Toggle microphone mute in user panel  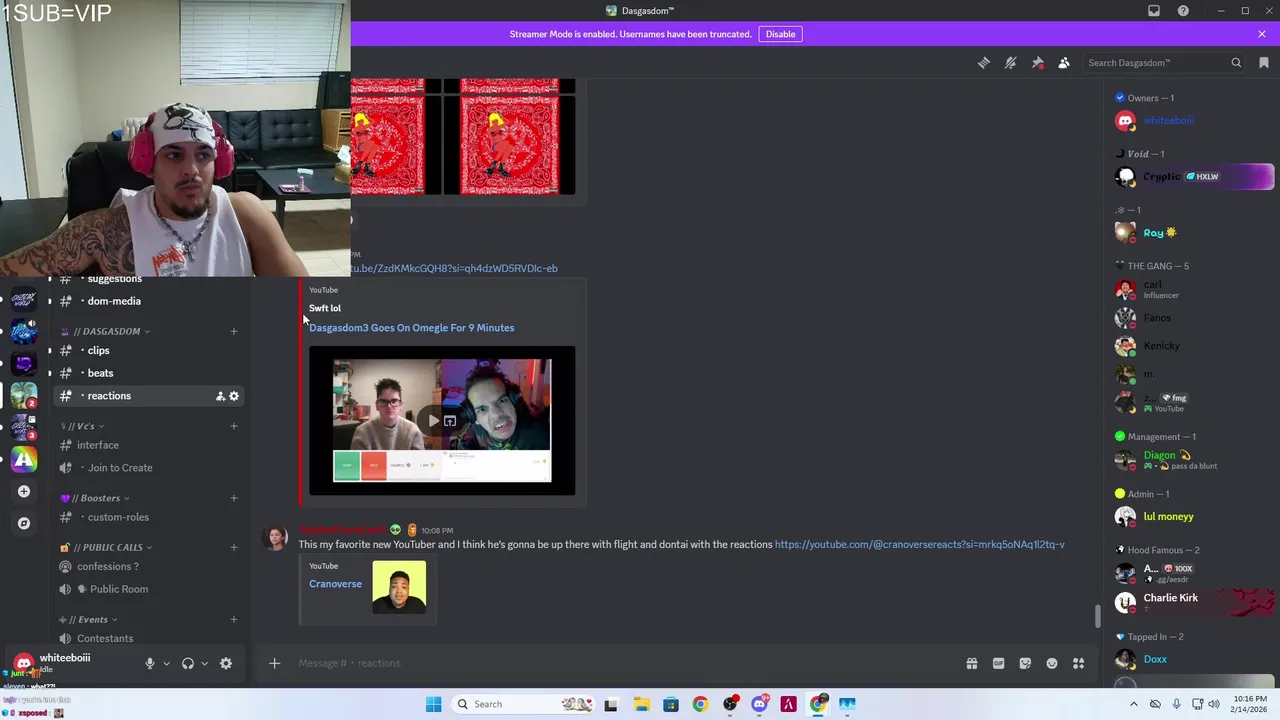pos(150,663)
